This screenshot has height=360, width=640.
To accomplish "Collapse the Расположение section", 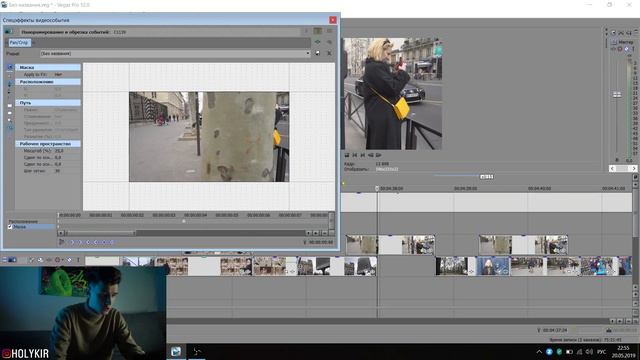I will point(48,82).
